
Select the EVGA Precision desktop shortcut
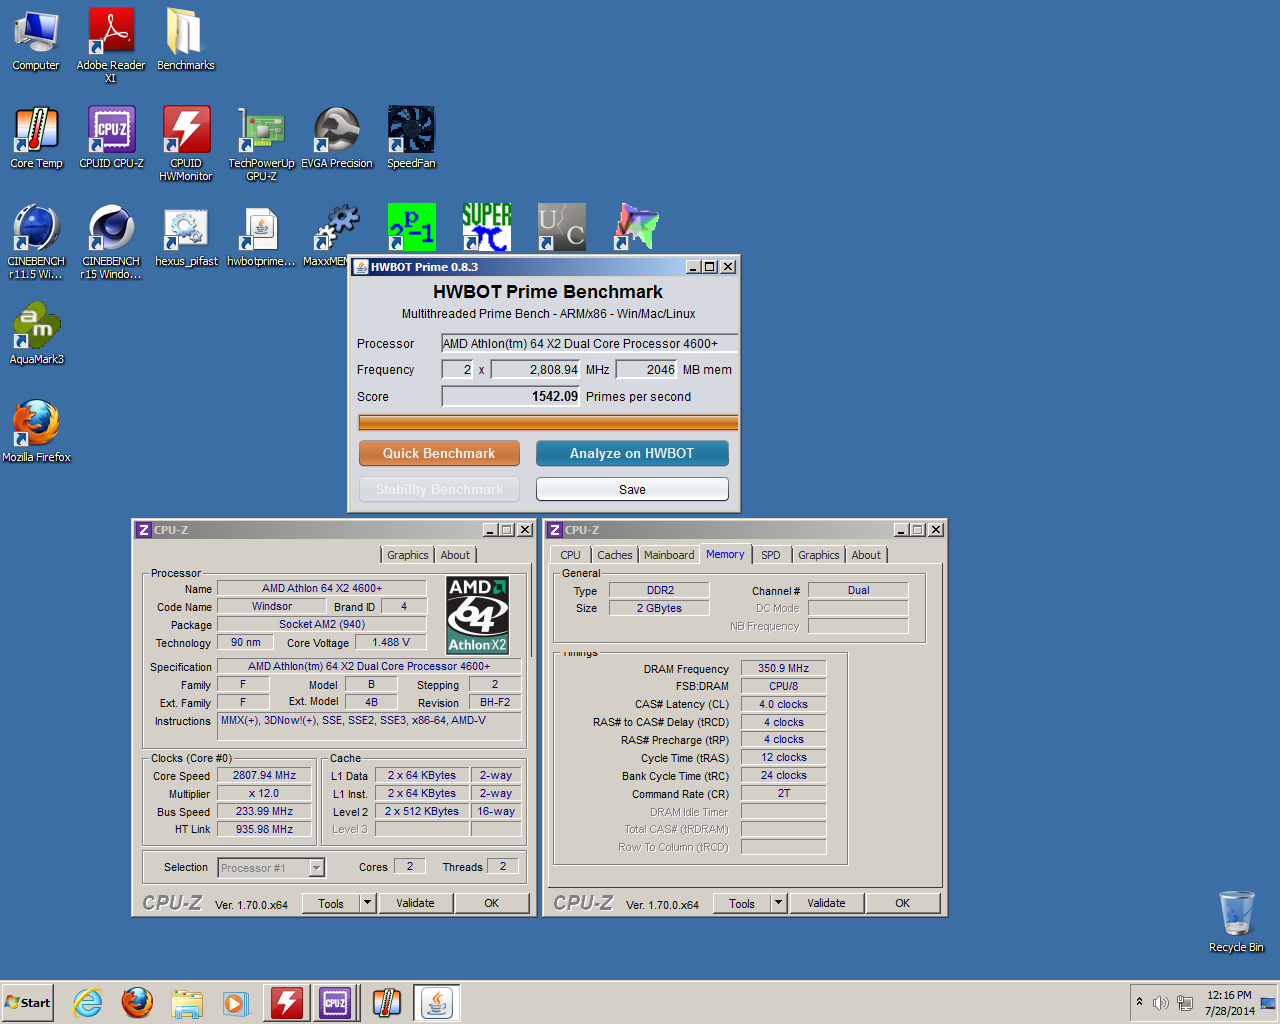click(x=337, y=138)
